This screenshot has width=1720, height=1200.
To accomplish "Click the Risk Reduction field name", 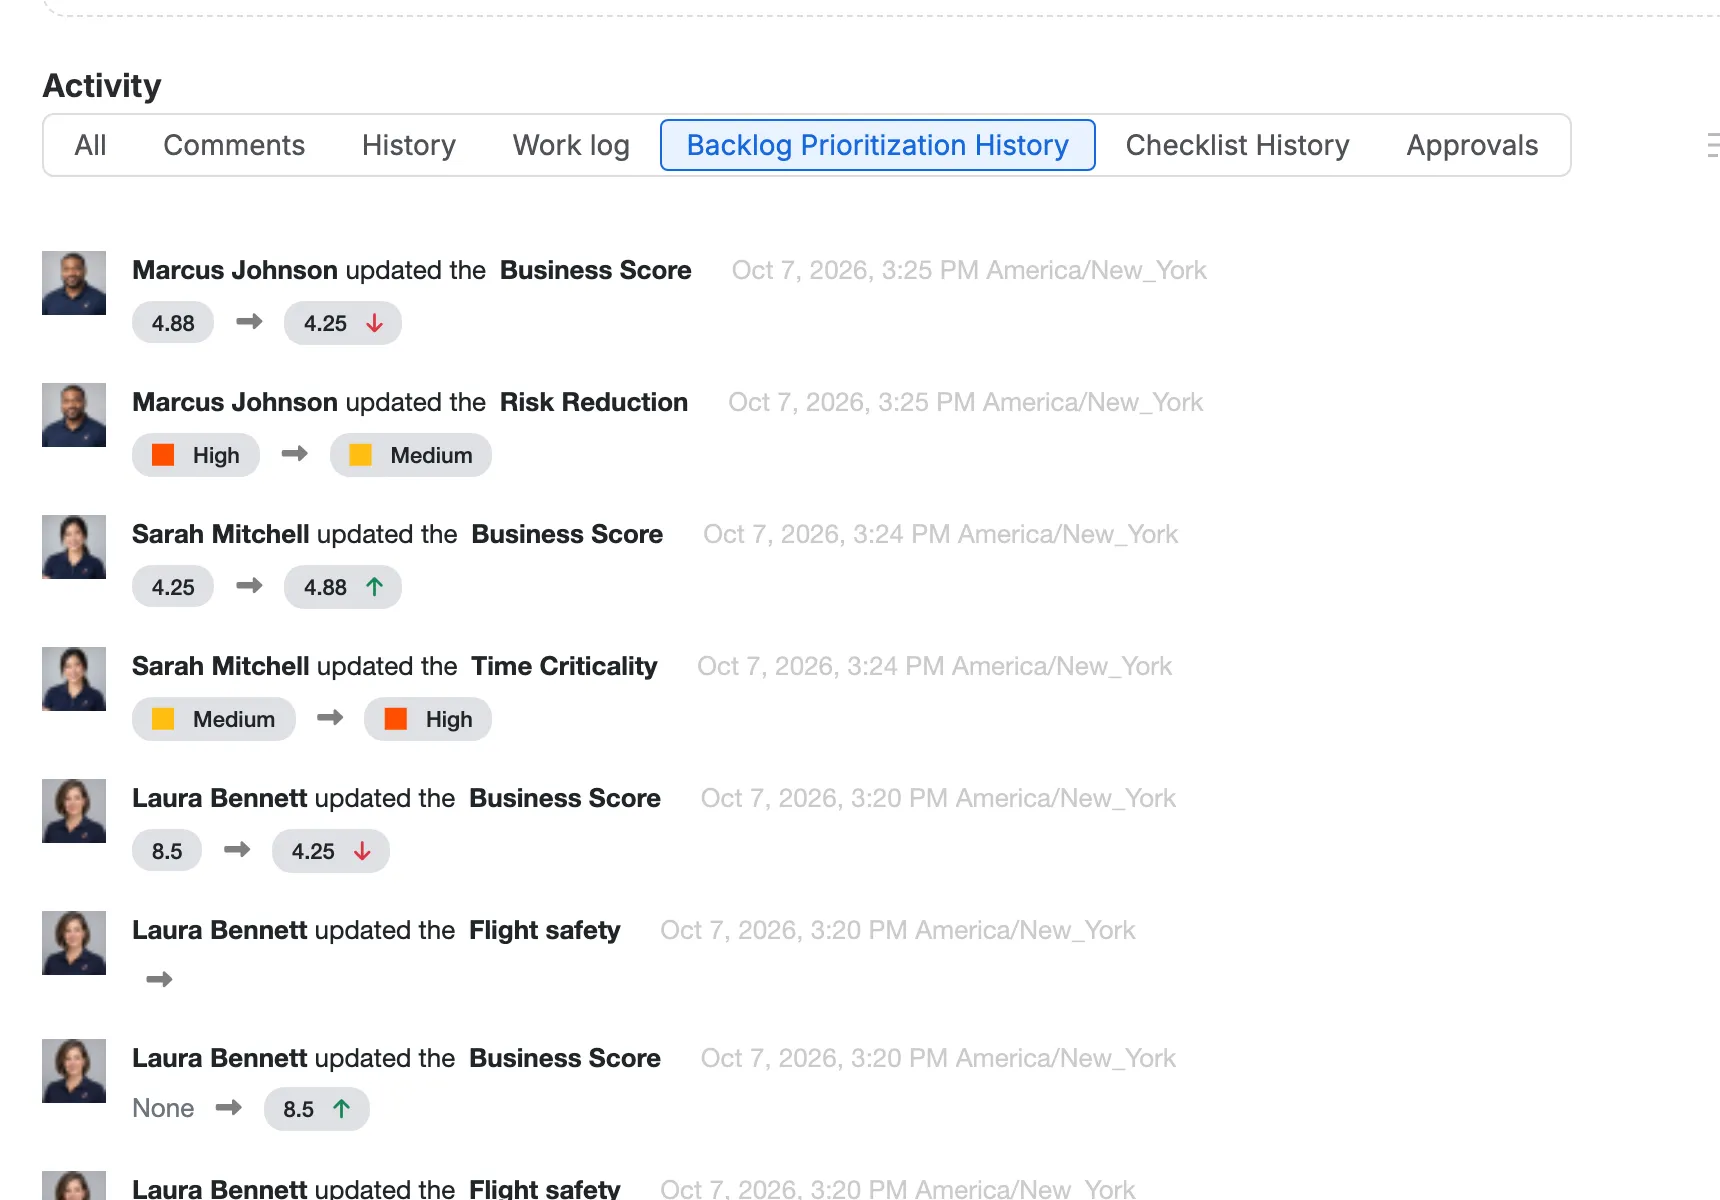I will pos(594,402).
